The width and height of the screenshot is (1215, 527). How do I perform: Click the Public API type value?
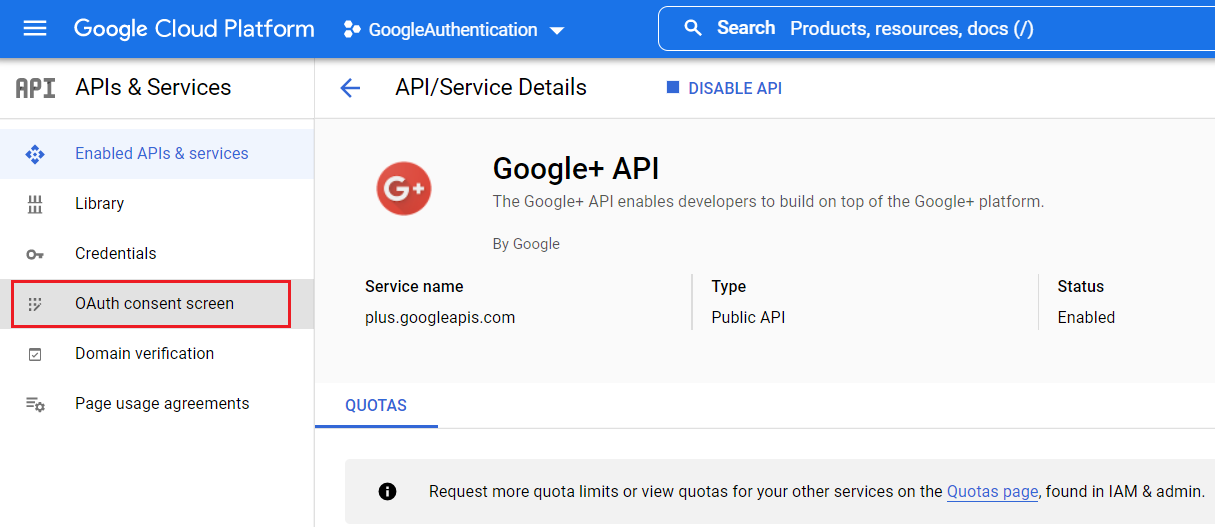[x=748, y=317]
